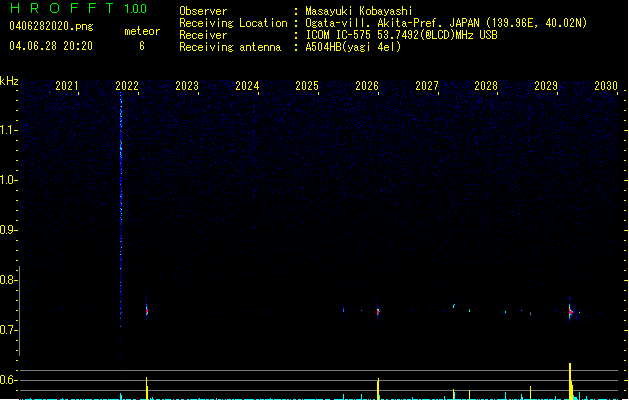Select the filename 0406282020.png
Screen dimensions: 629x400
pyautogui.click(x=51, y=26)
